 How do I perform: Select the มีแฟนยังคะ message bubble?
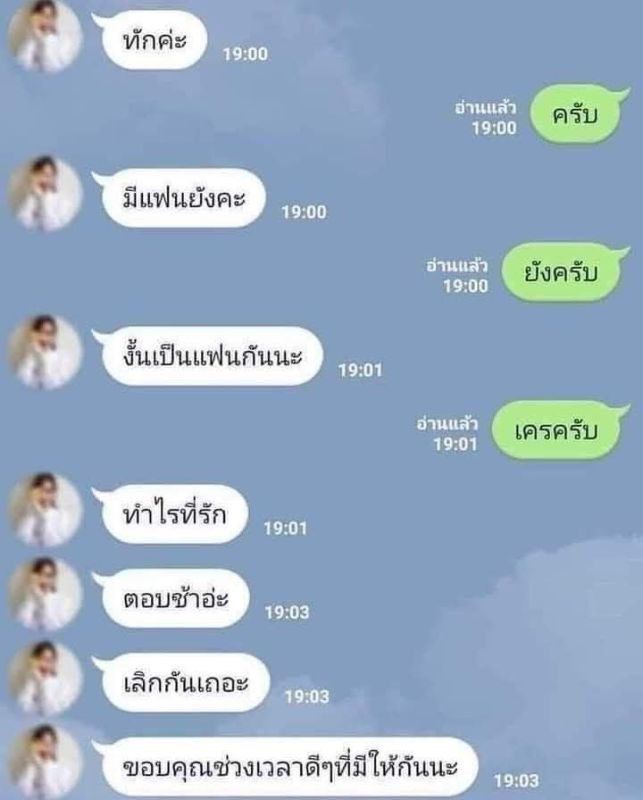[184, 198]
